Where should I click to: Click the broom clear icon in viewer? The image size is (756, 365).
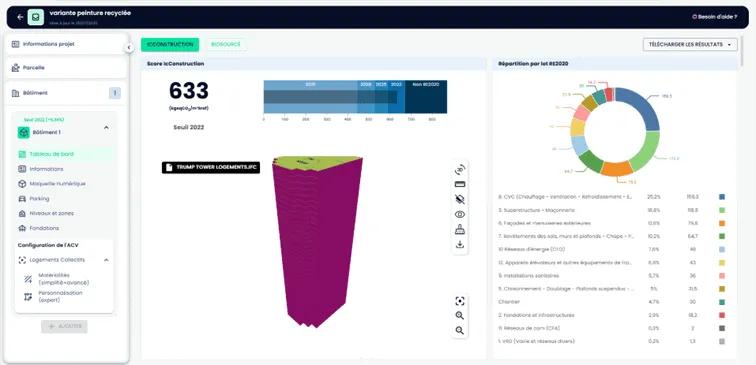click(459, 230)
